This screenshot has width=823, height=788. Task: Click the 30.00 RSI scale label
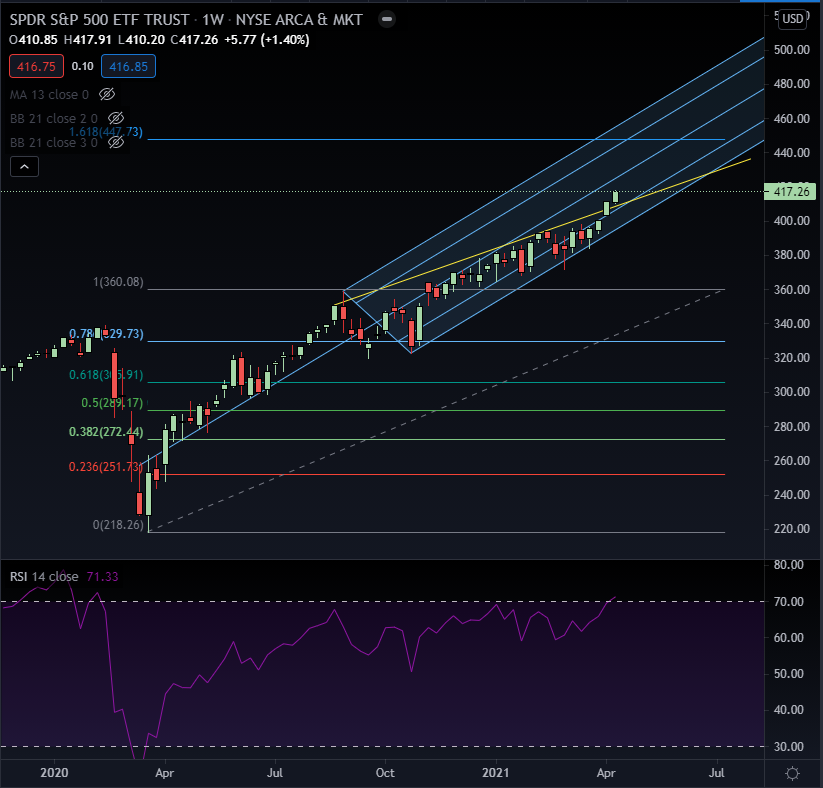(x=788, y=747)
